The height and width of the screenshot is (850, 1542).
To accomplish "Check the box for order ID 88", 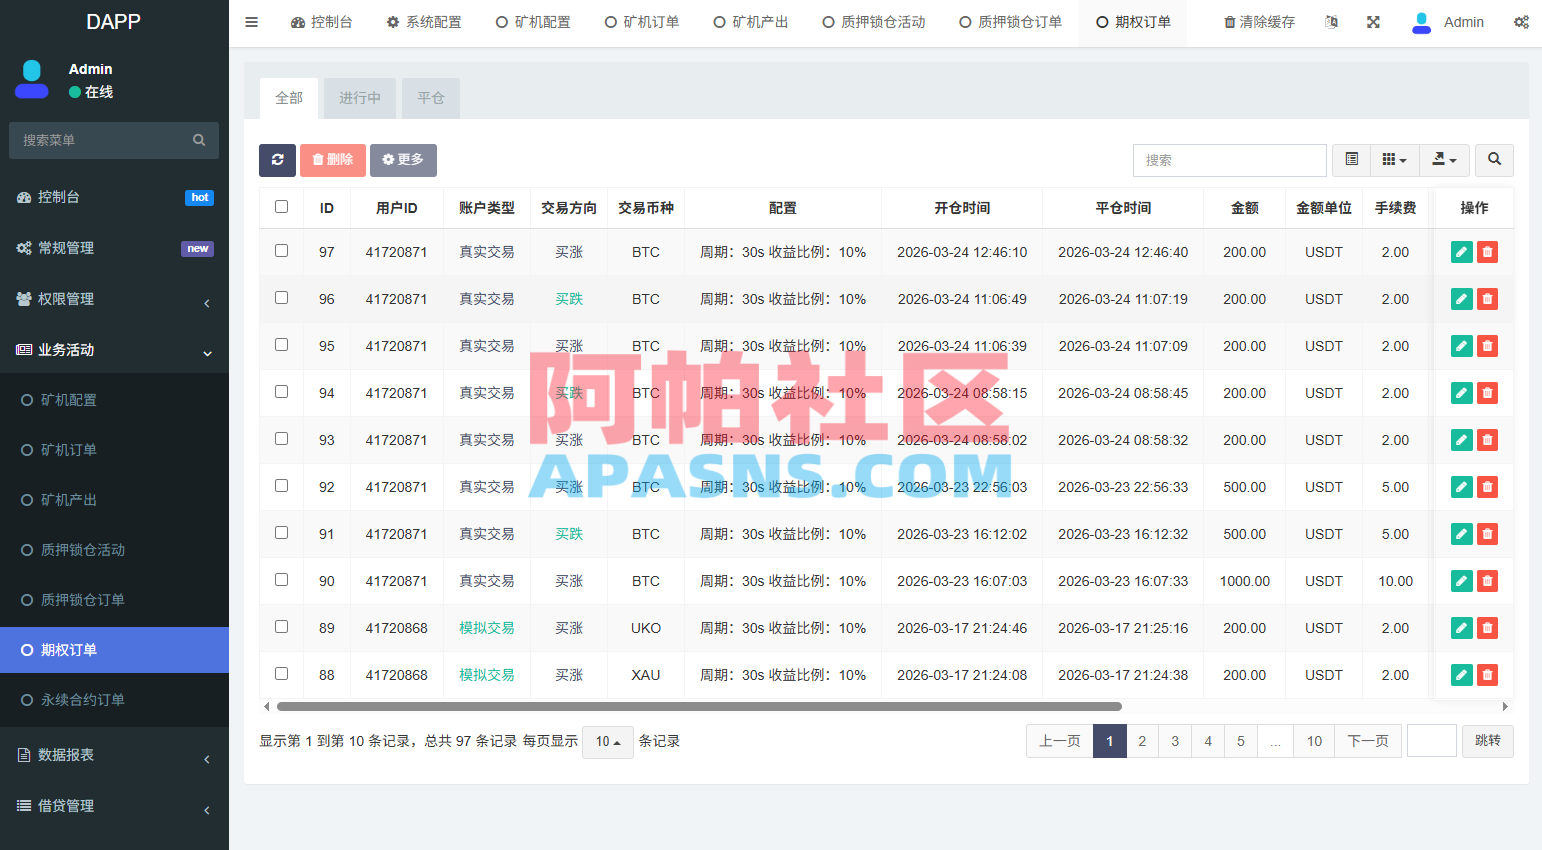I will tap(281, 674).
